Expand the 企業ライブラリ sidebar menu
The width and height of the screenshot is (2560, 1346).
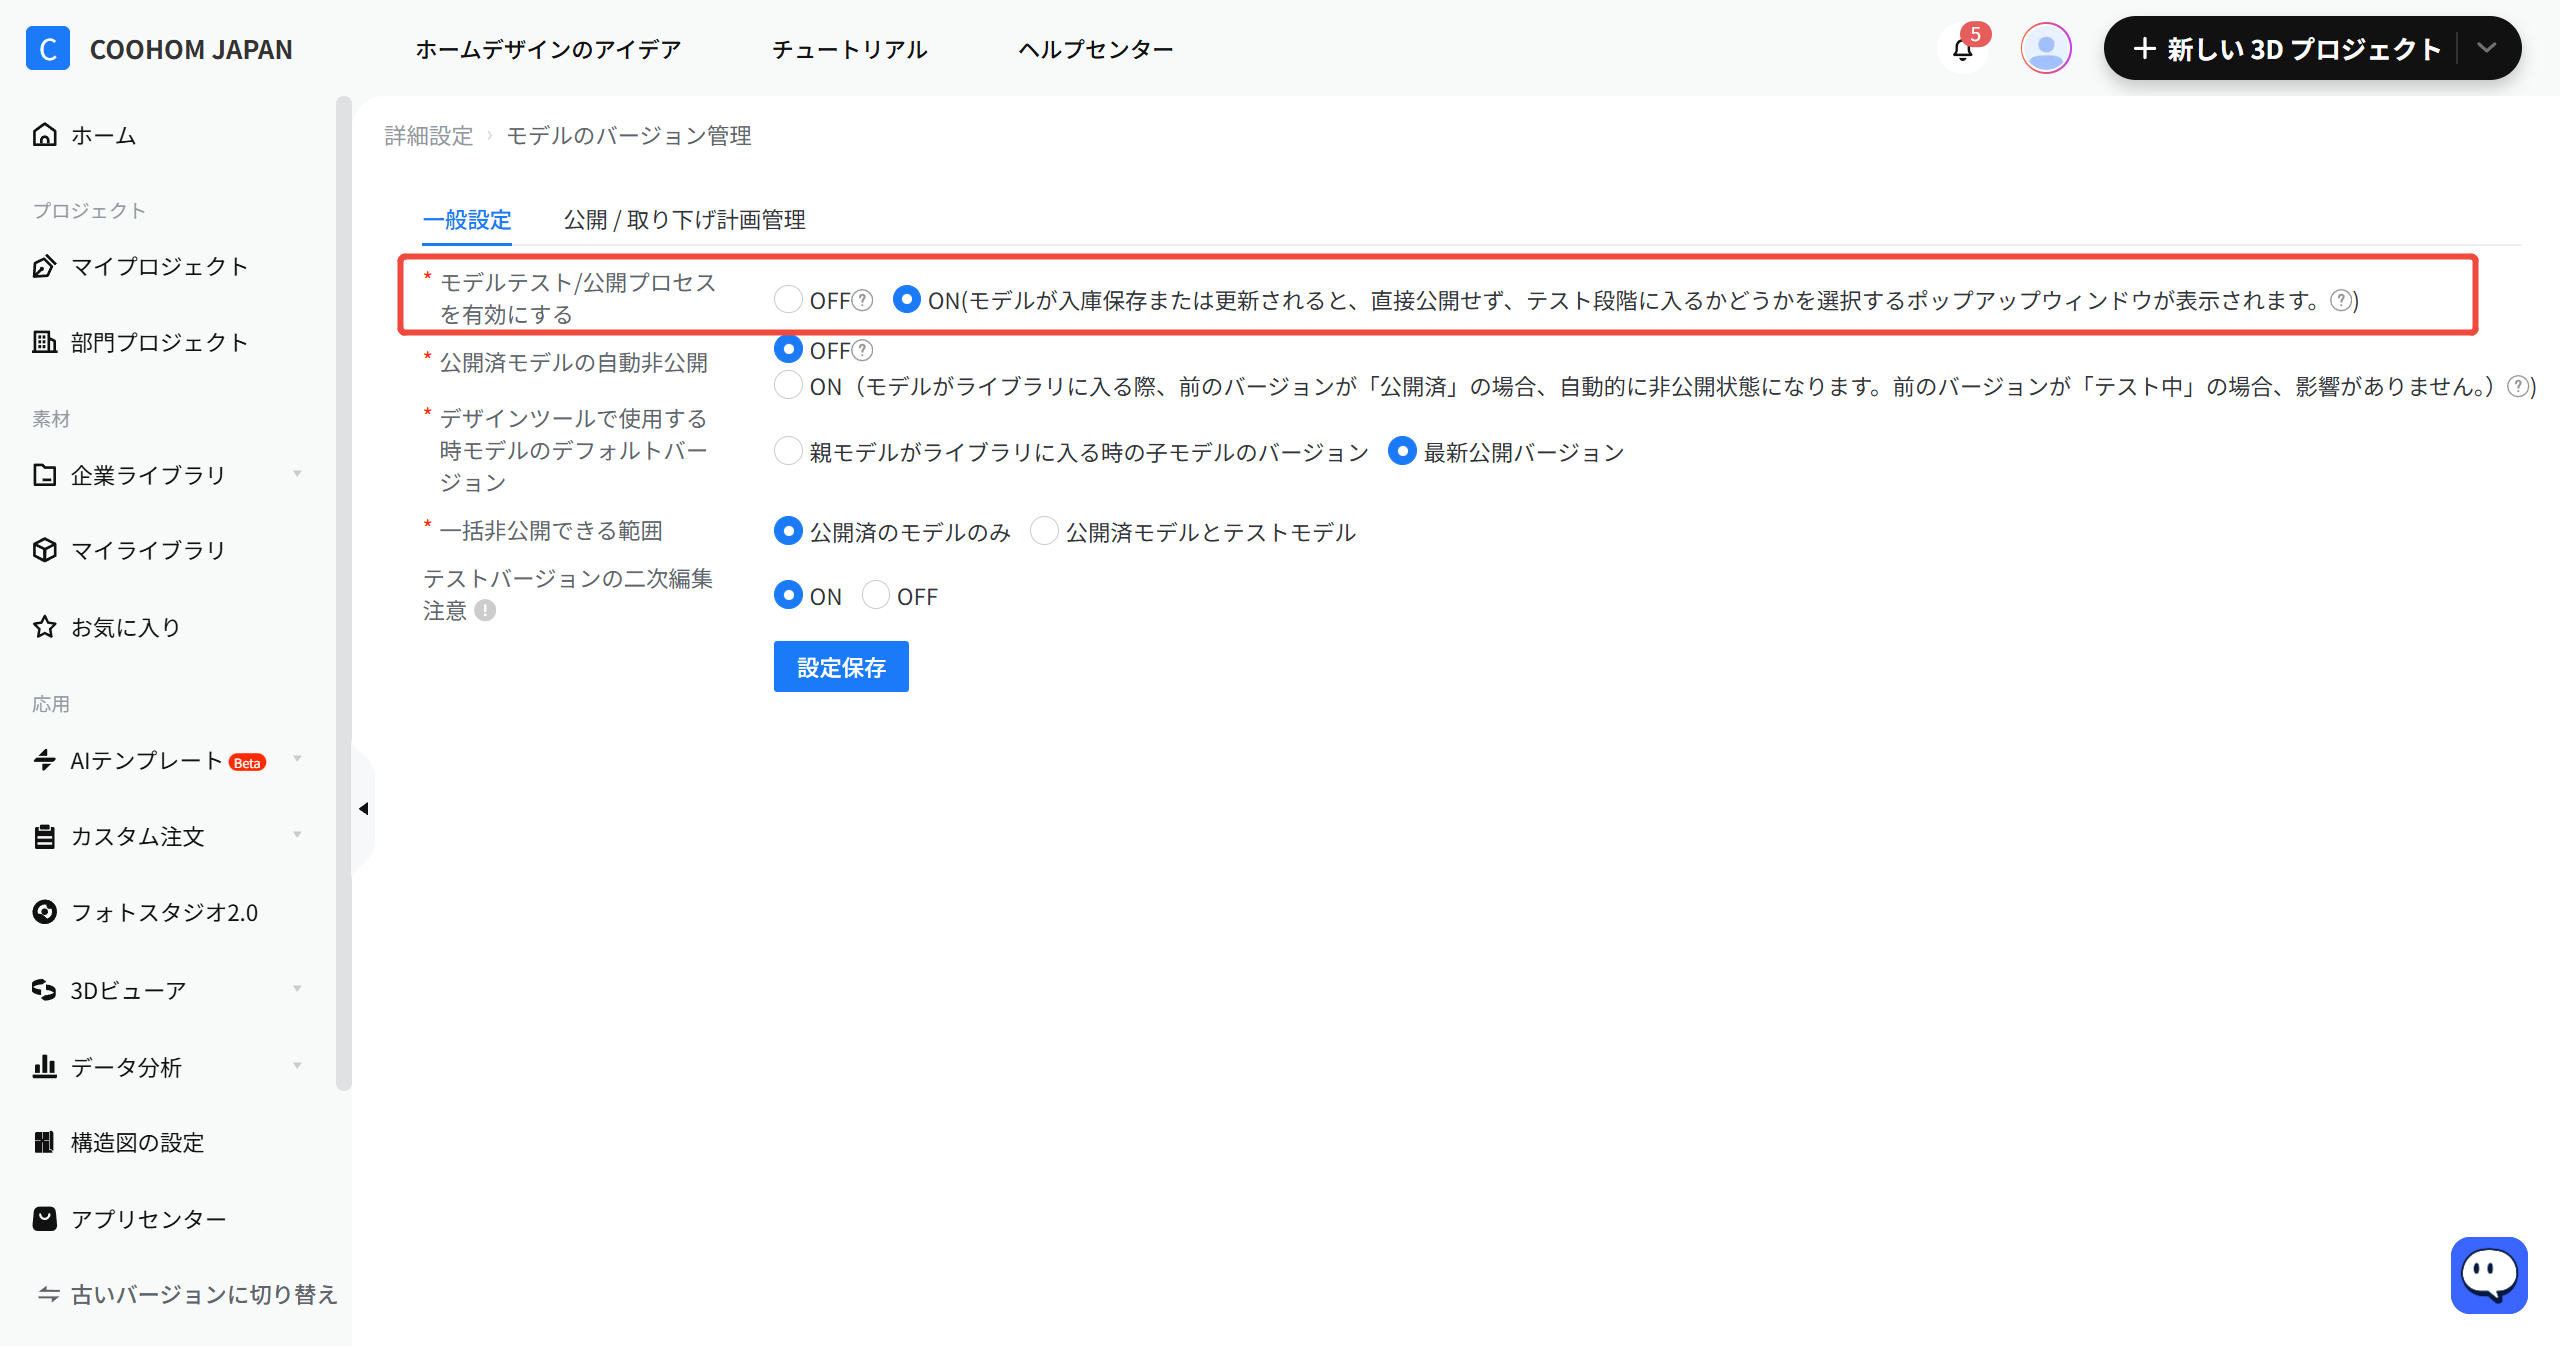pos(297,474)
